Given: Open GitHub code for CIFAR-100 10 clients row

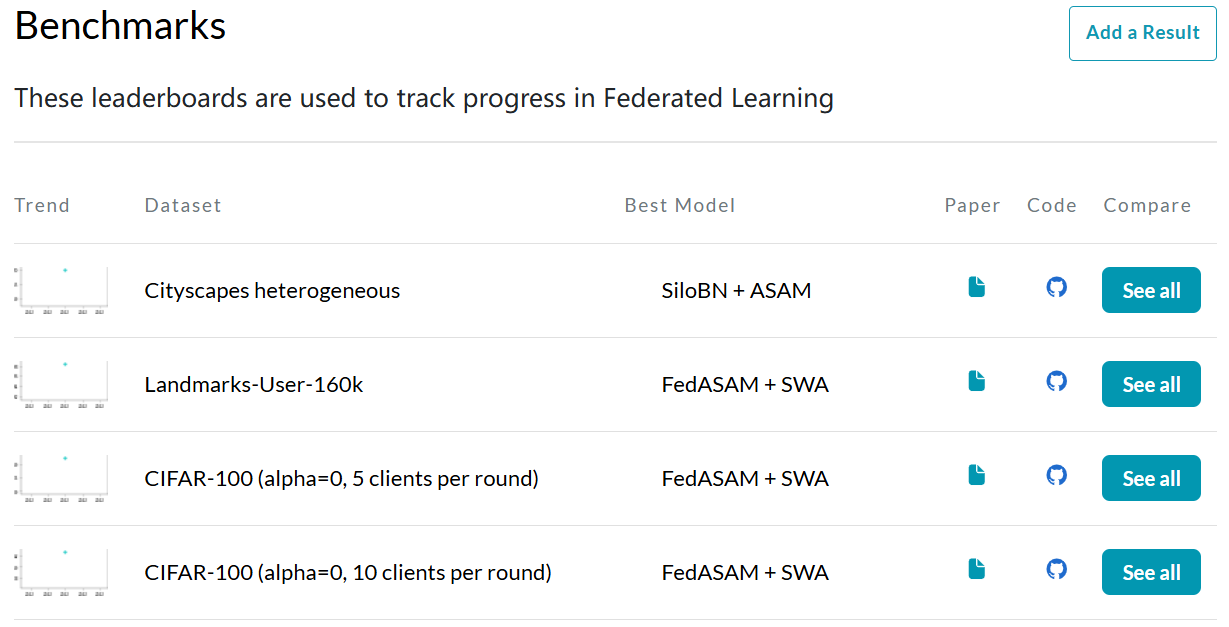Looking at the screenshot, I should click(1056, 570).
